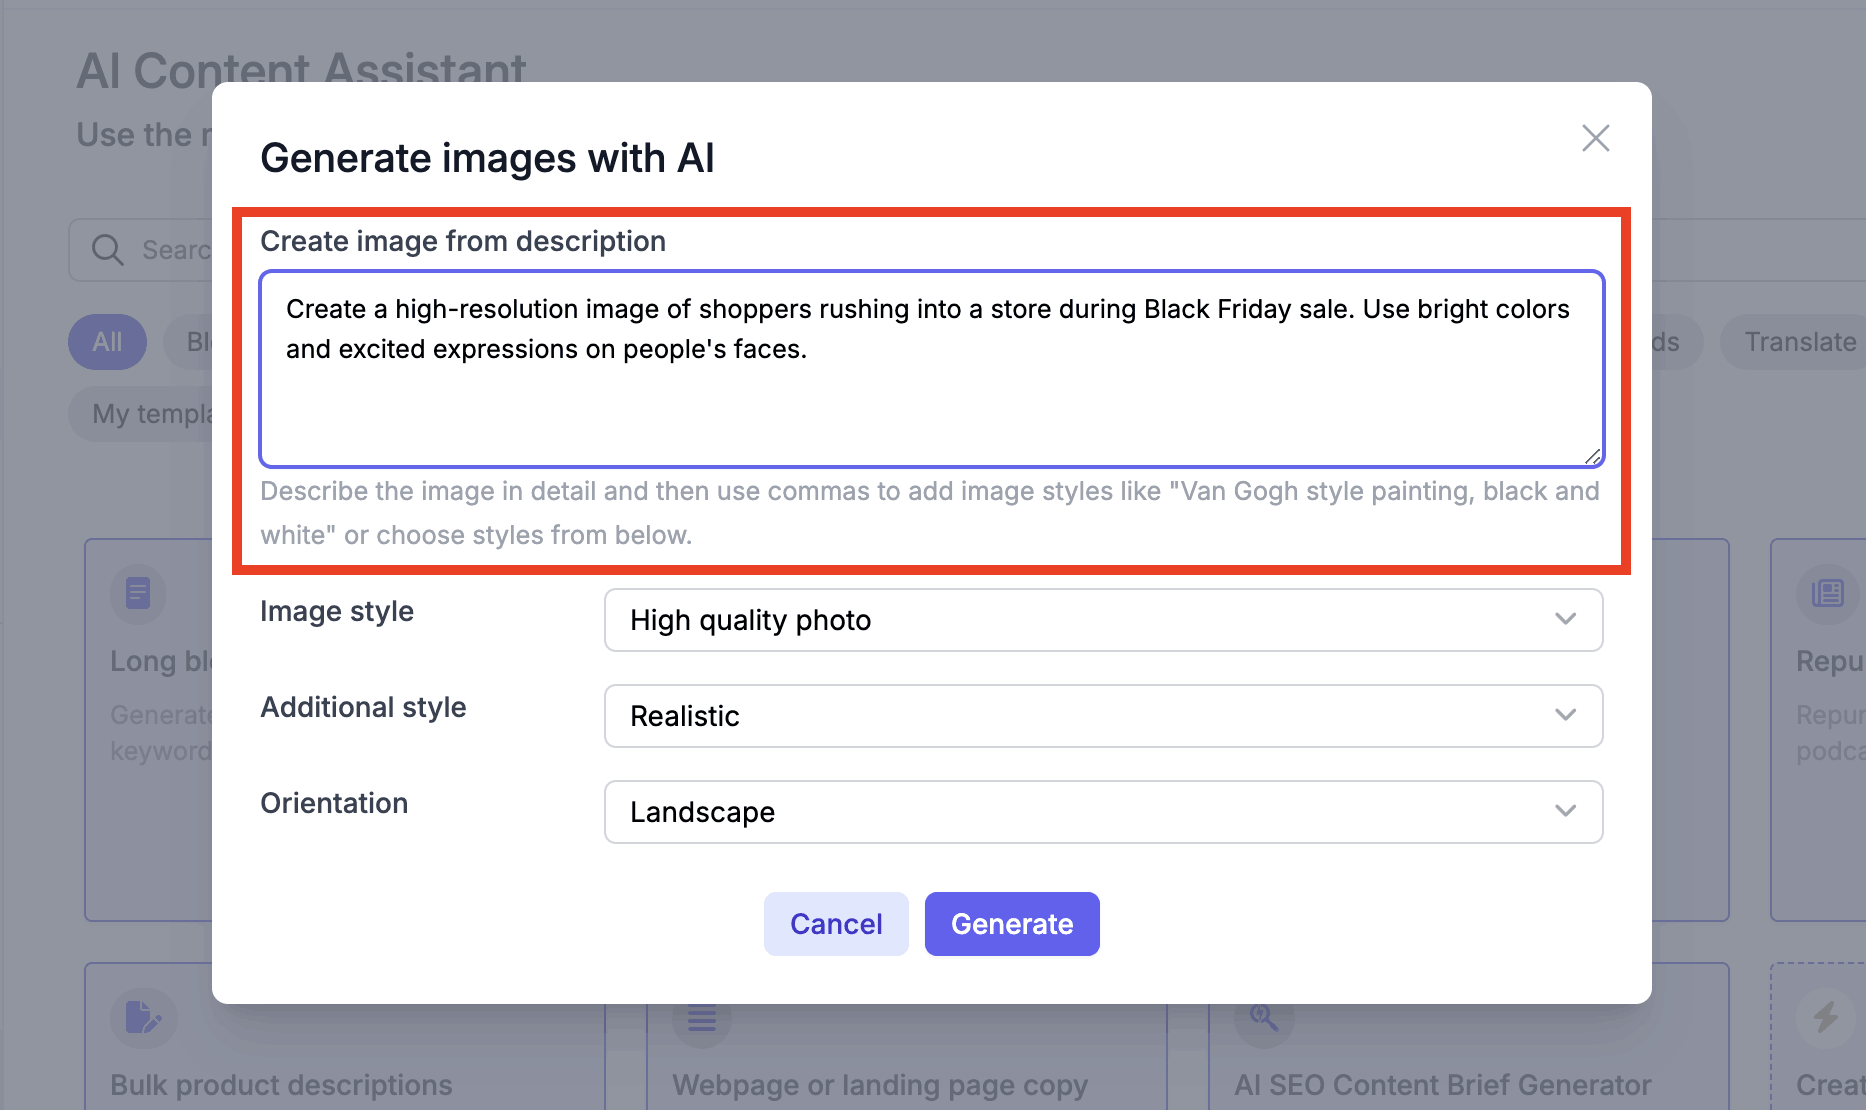
Task: Open AI SEO Content Brief Generator card
Action: [x=1469, y=1036]
